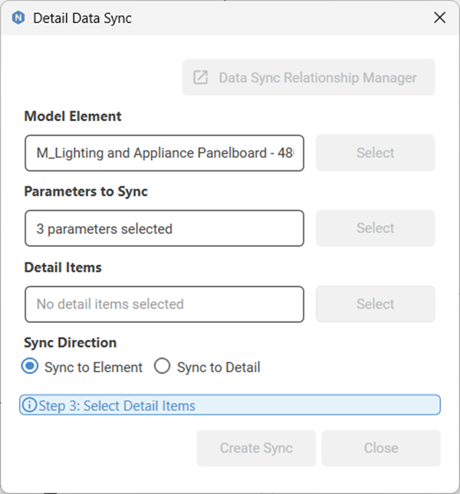Click Select next to Parameters to Sync
This screenshot has width=460, height=494.
(x=375, y=228)
